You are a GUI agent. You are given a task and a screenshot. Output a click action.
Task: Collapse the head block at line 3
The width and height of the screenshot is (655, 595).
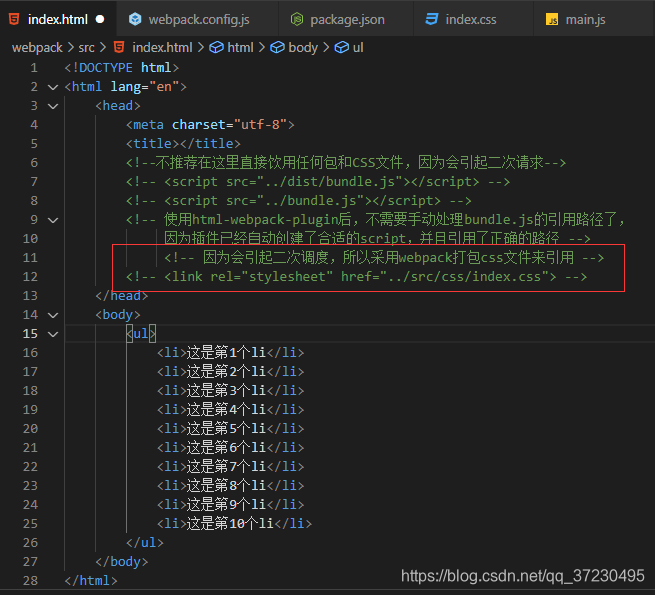[53, 106]
